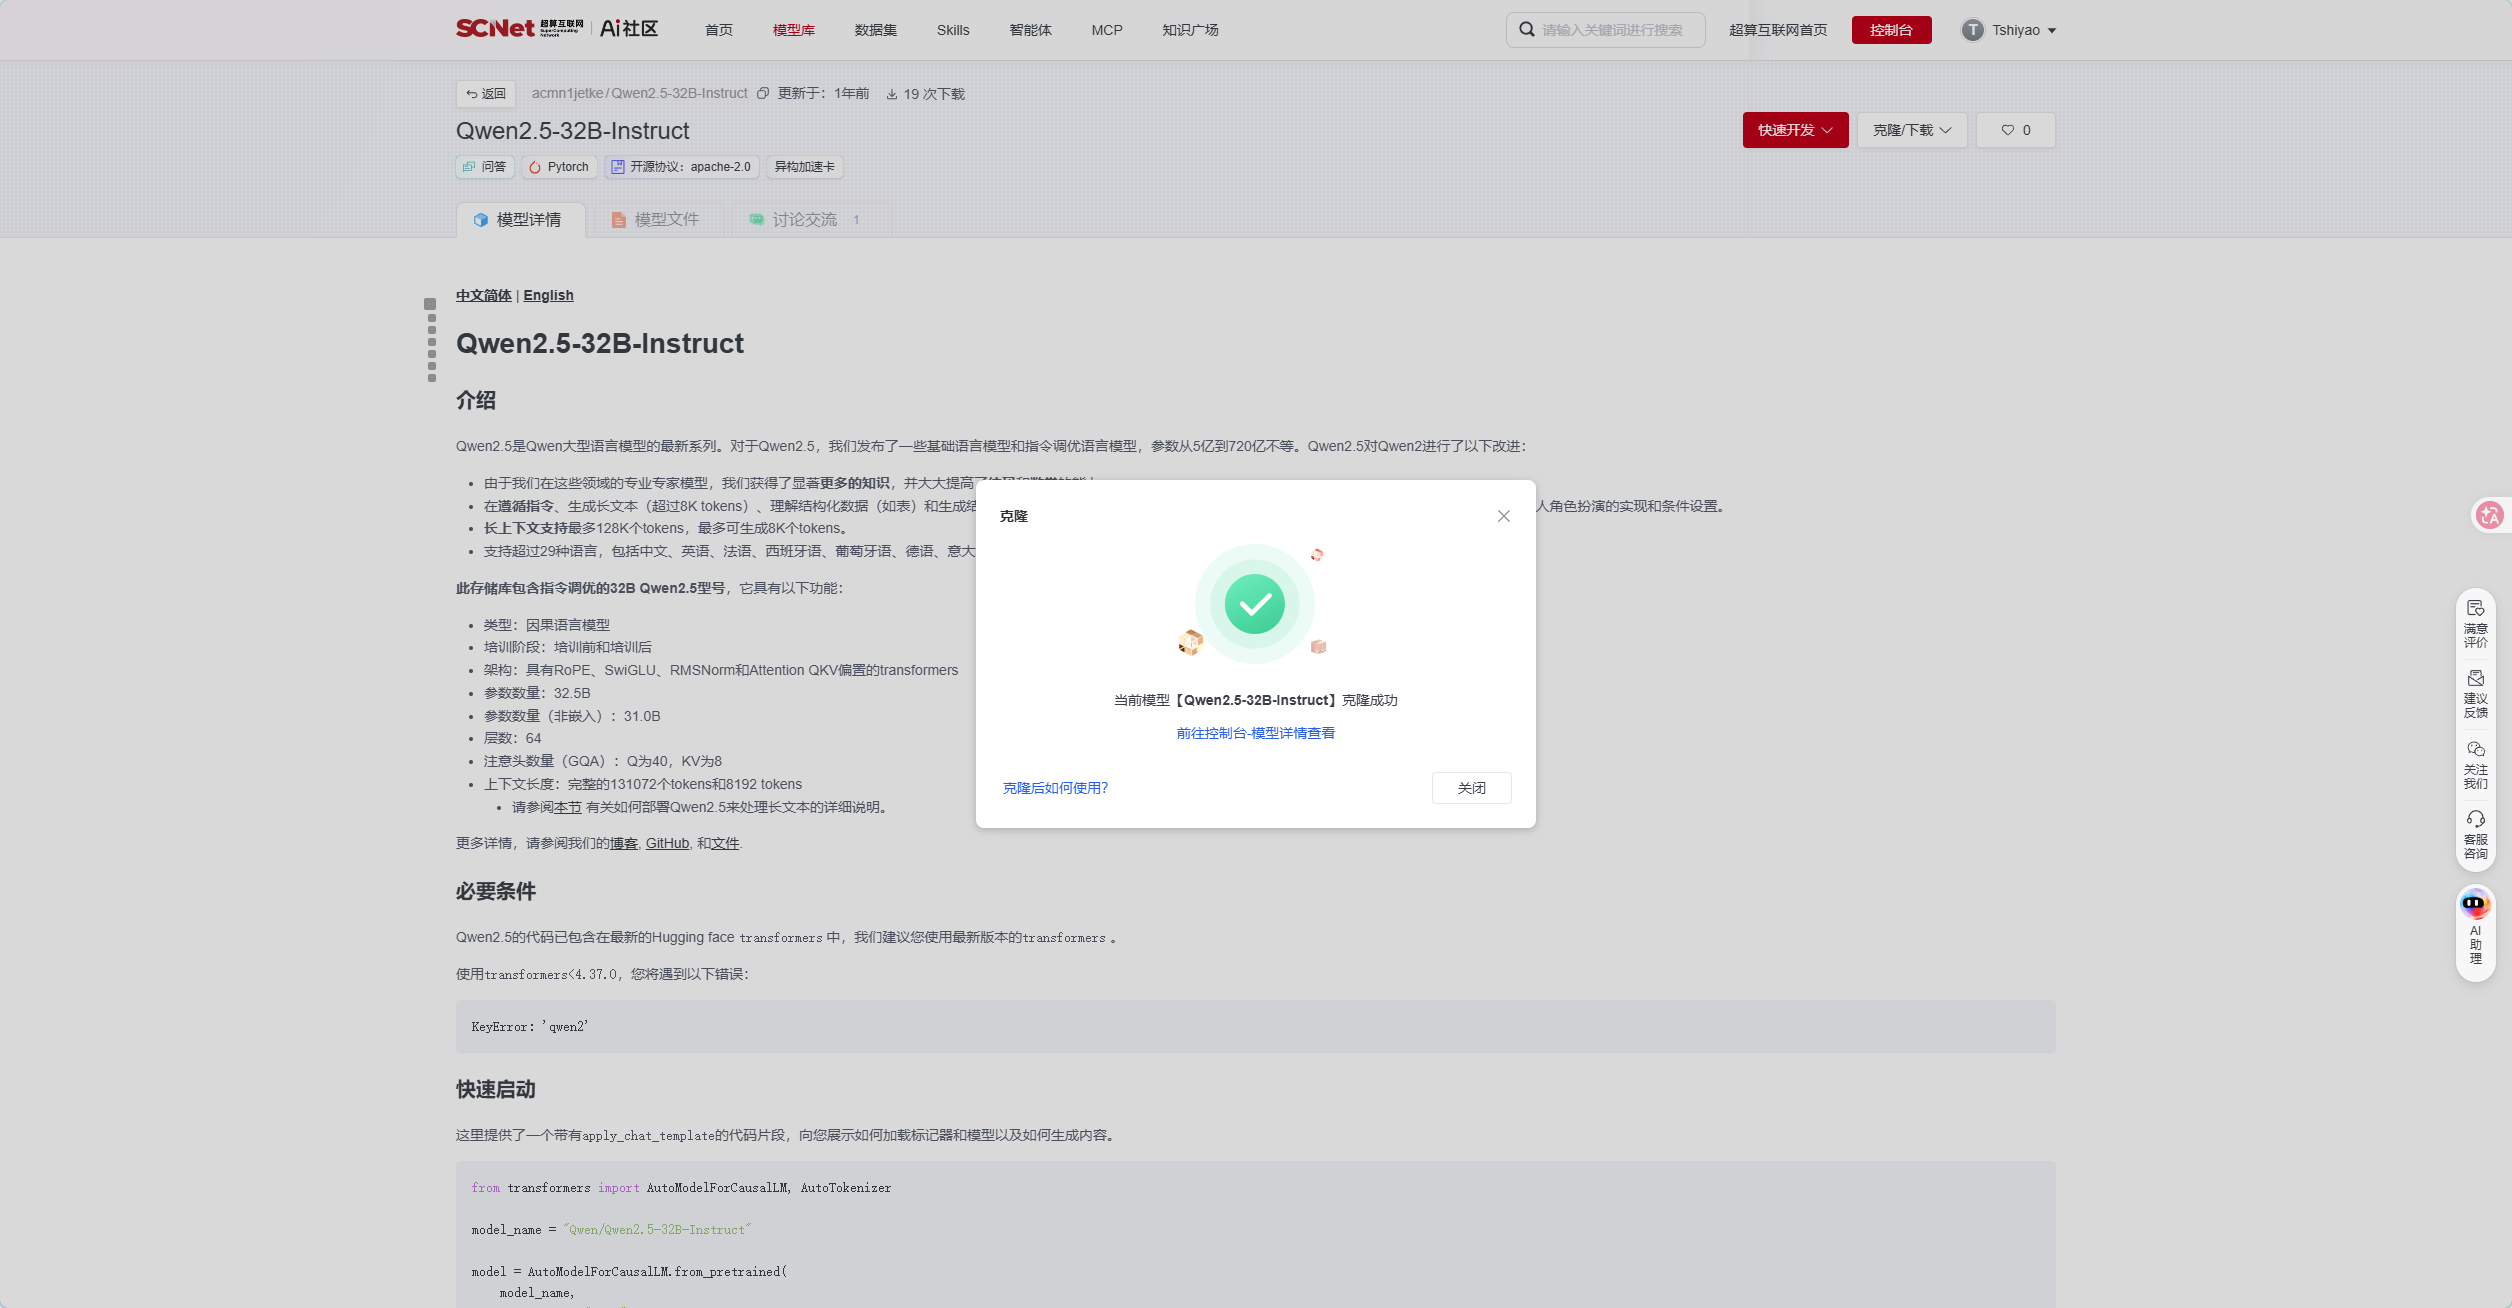Open the Tshiyao user menu

click(x=2009, y=30)
